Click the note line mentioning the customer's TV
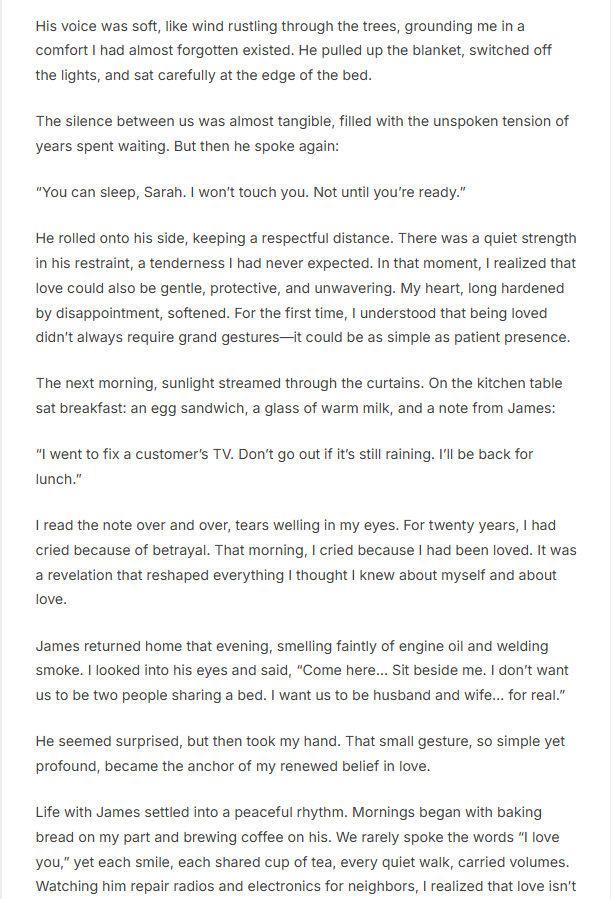611x899 pixels. 285,454
